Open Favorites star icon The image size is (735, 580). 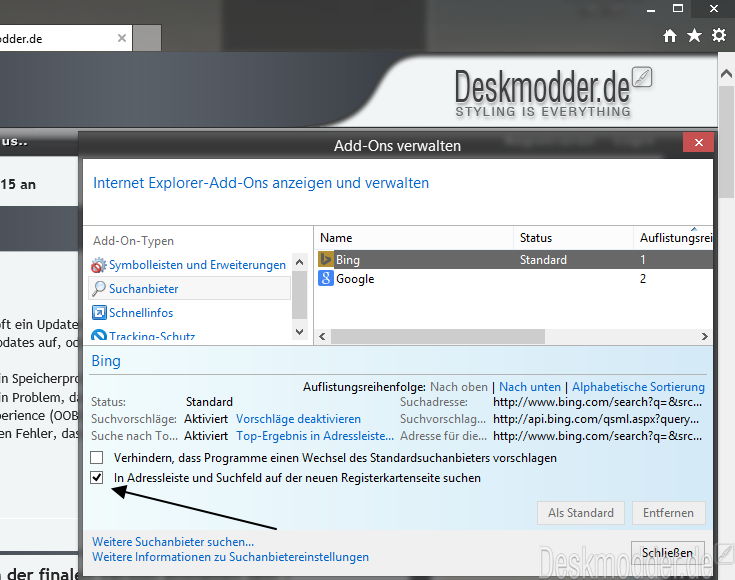tap(694, 35)
